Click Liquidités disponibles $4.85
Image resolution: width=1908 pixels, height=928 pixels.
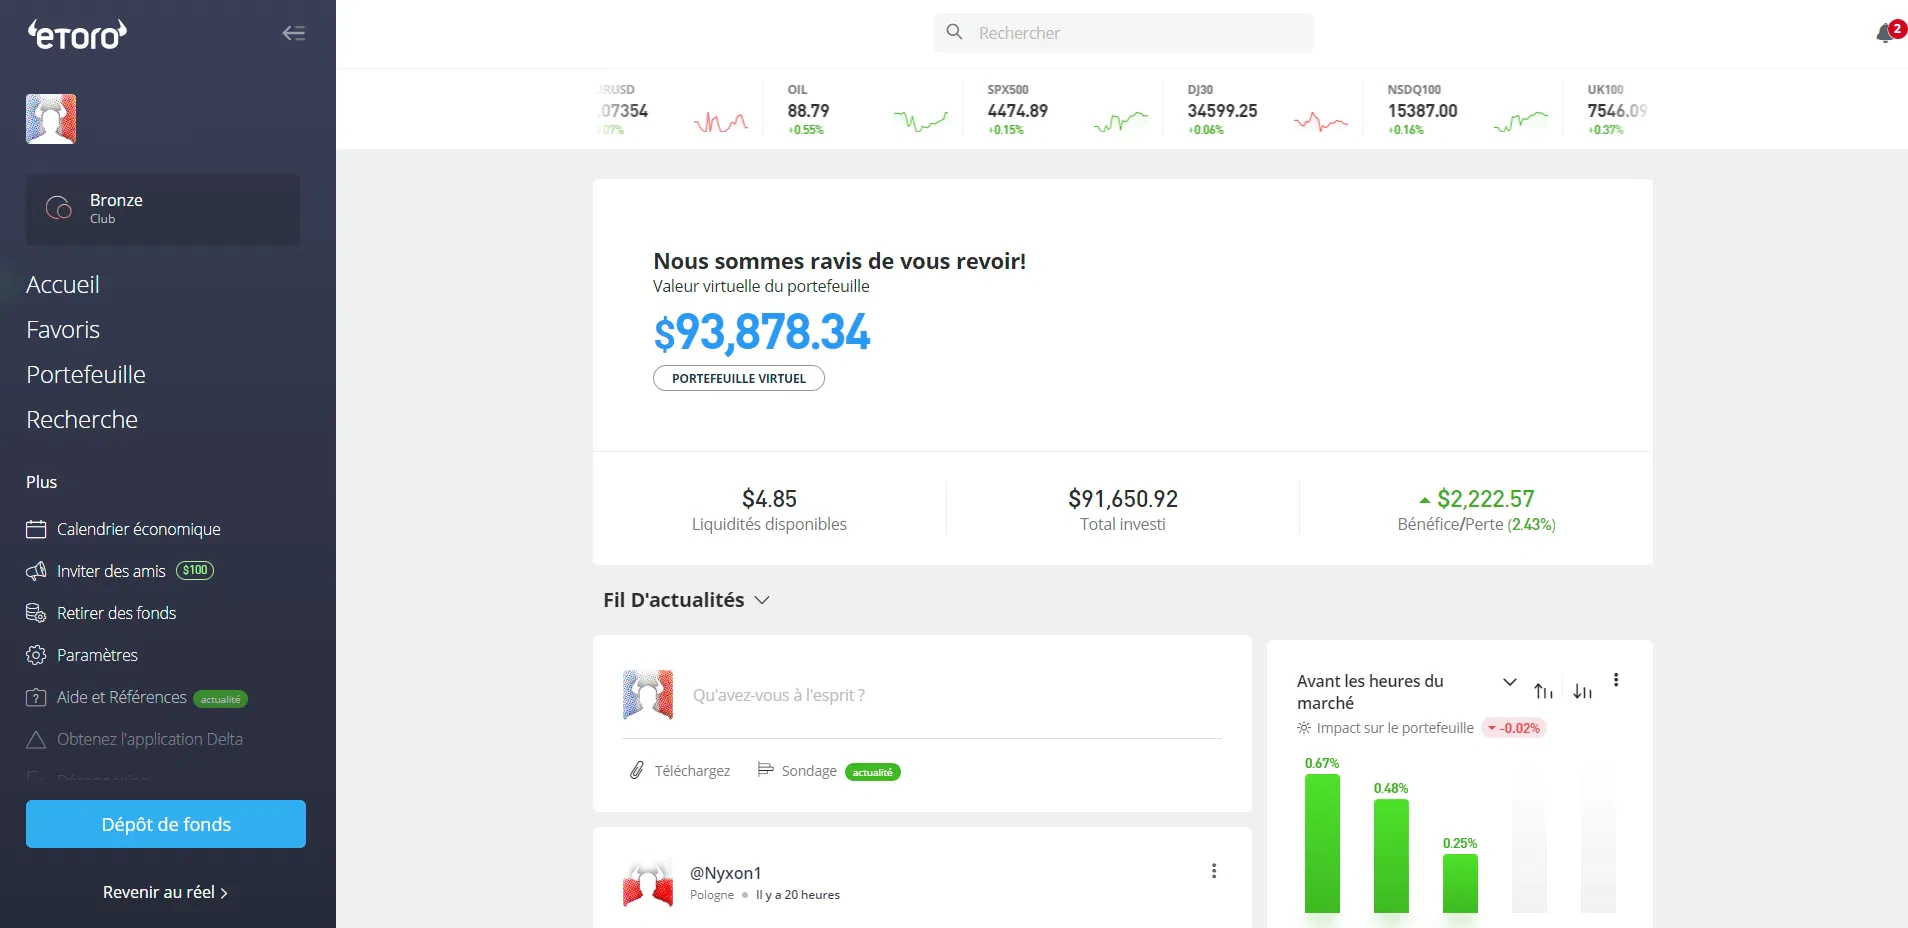769,510
